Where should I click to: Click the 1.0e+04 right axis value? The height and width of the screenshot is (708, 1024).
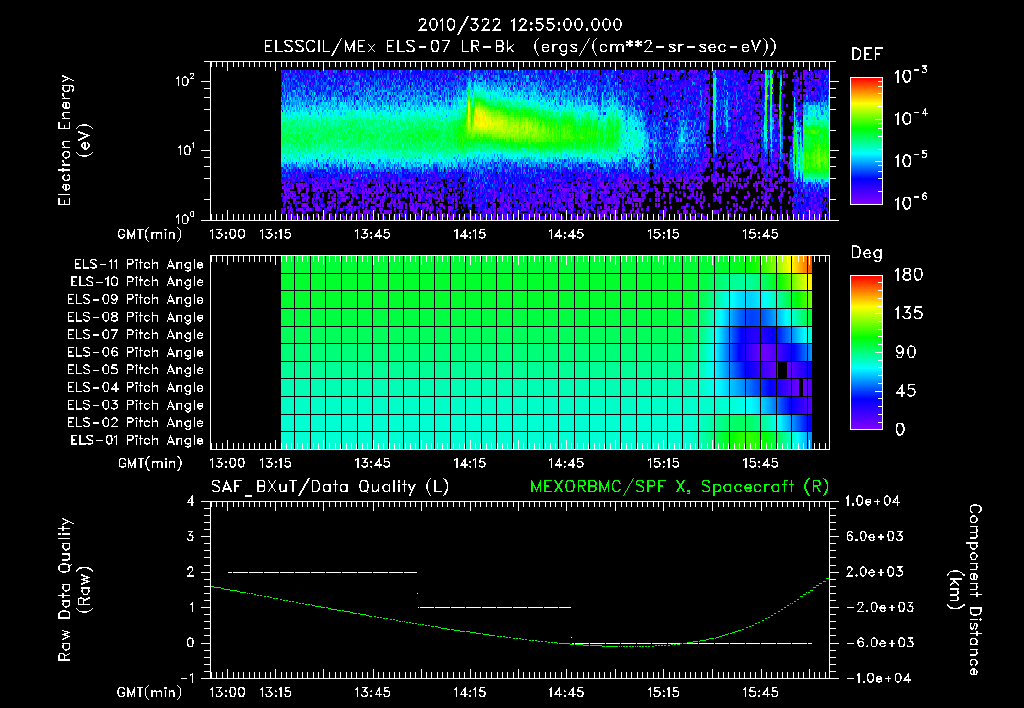point(872,502)
